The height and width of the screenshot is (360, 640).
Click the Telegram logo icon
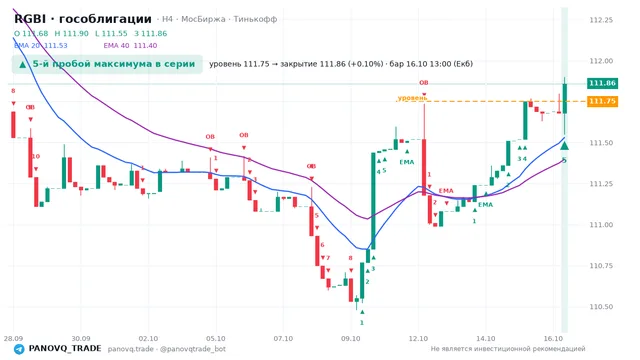[19, 349]
